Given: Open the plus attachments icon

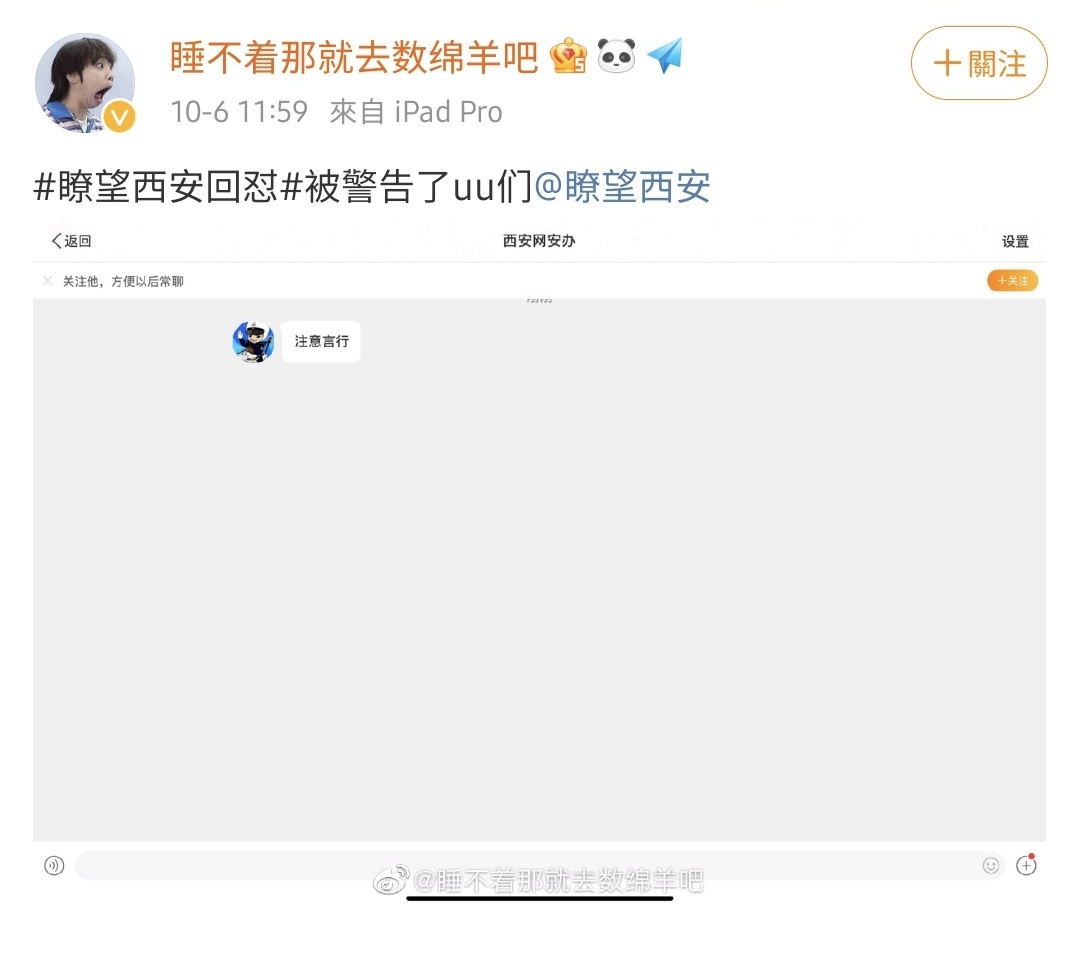Looking at the screenshot, I should pyautogui.click(x=1026, y=865).
